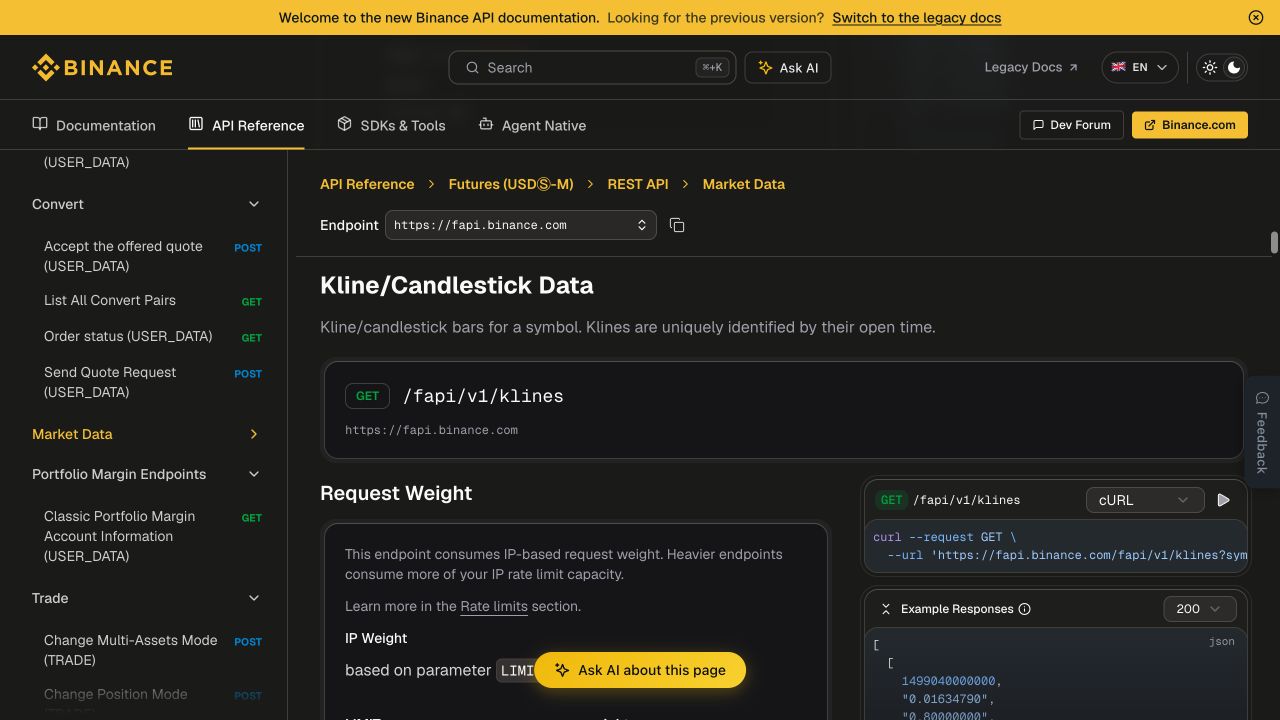1280x720 pixels.
Task: Open Accept the offered quote endpoint
Action: 153,256
